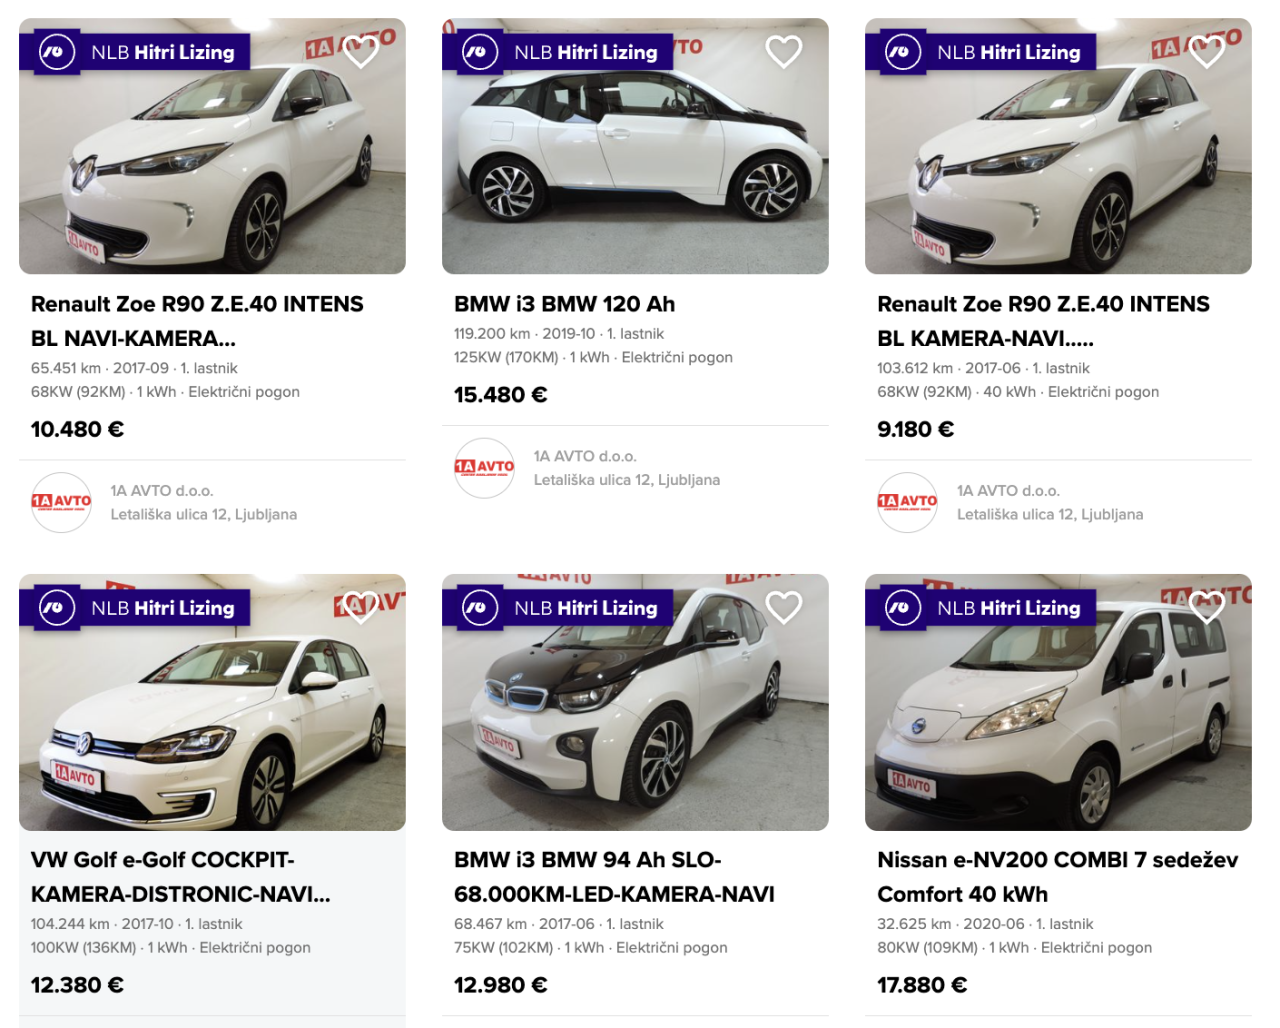This screenshot has width=1280, height=1028.
Task: Click the Nissan e-NV200 COMBI 7 sedežev title
Action: pos(1057,877)
